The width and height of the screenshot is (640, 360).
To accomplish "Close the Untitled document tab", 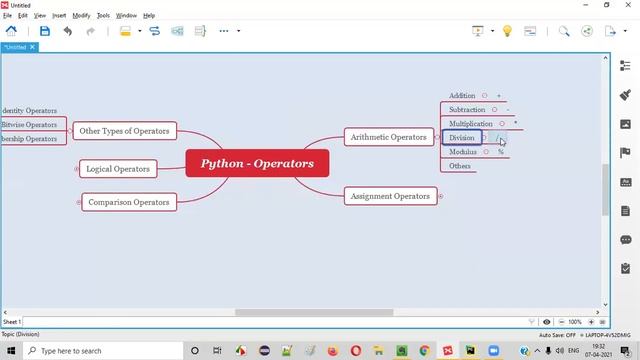I will (32, 47).
